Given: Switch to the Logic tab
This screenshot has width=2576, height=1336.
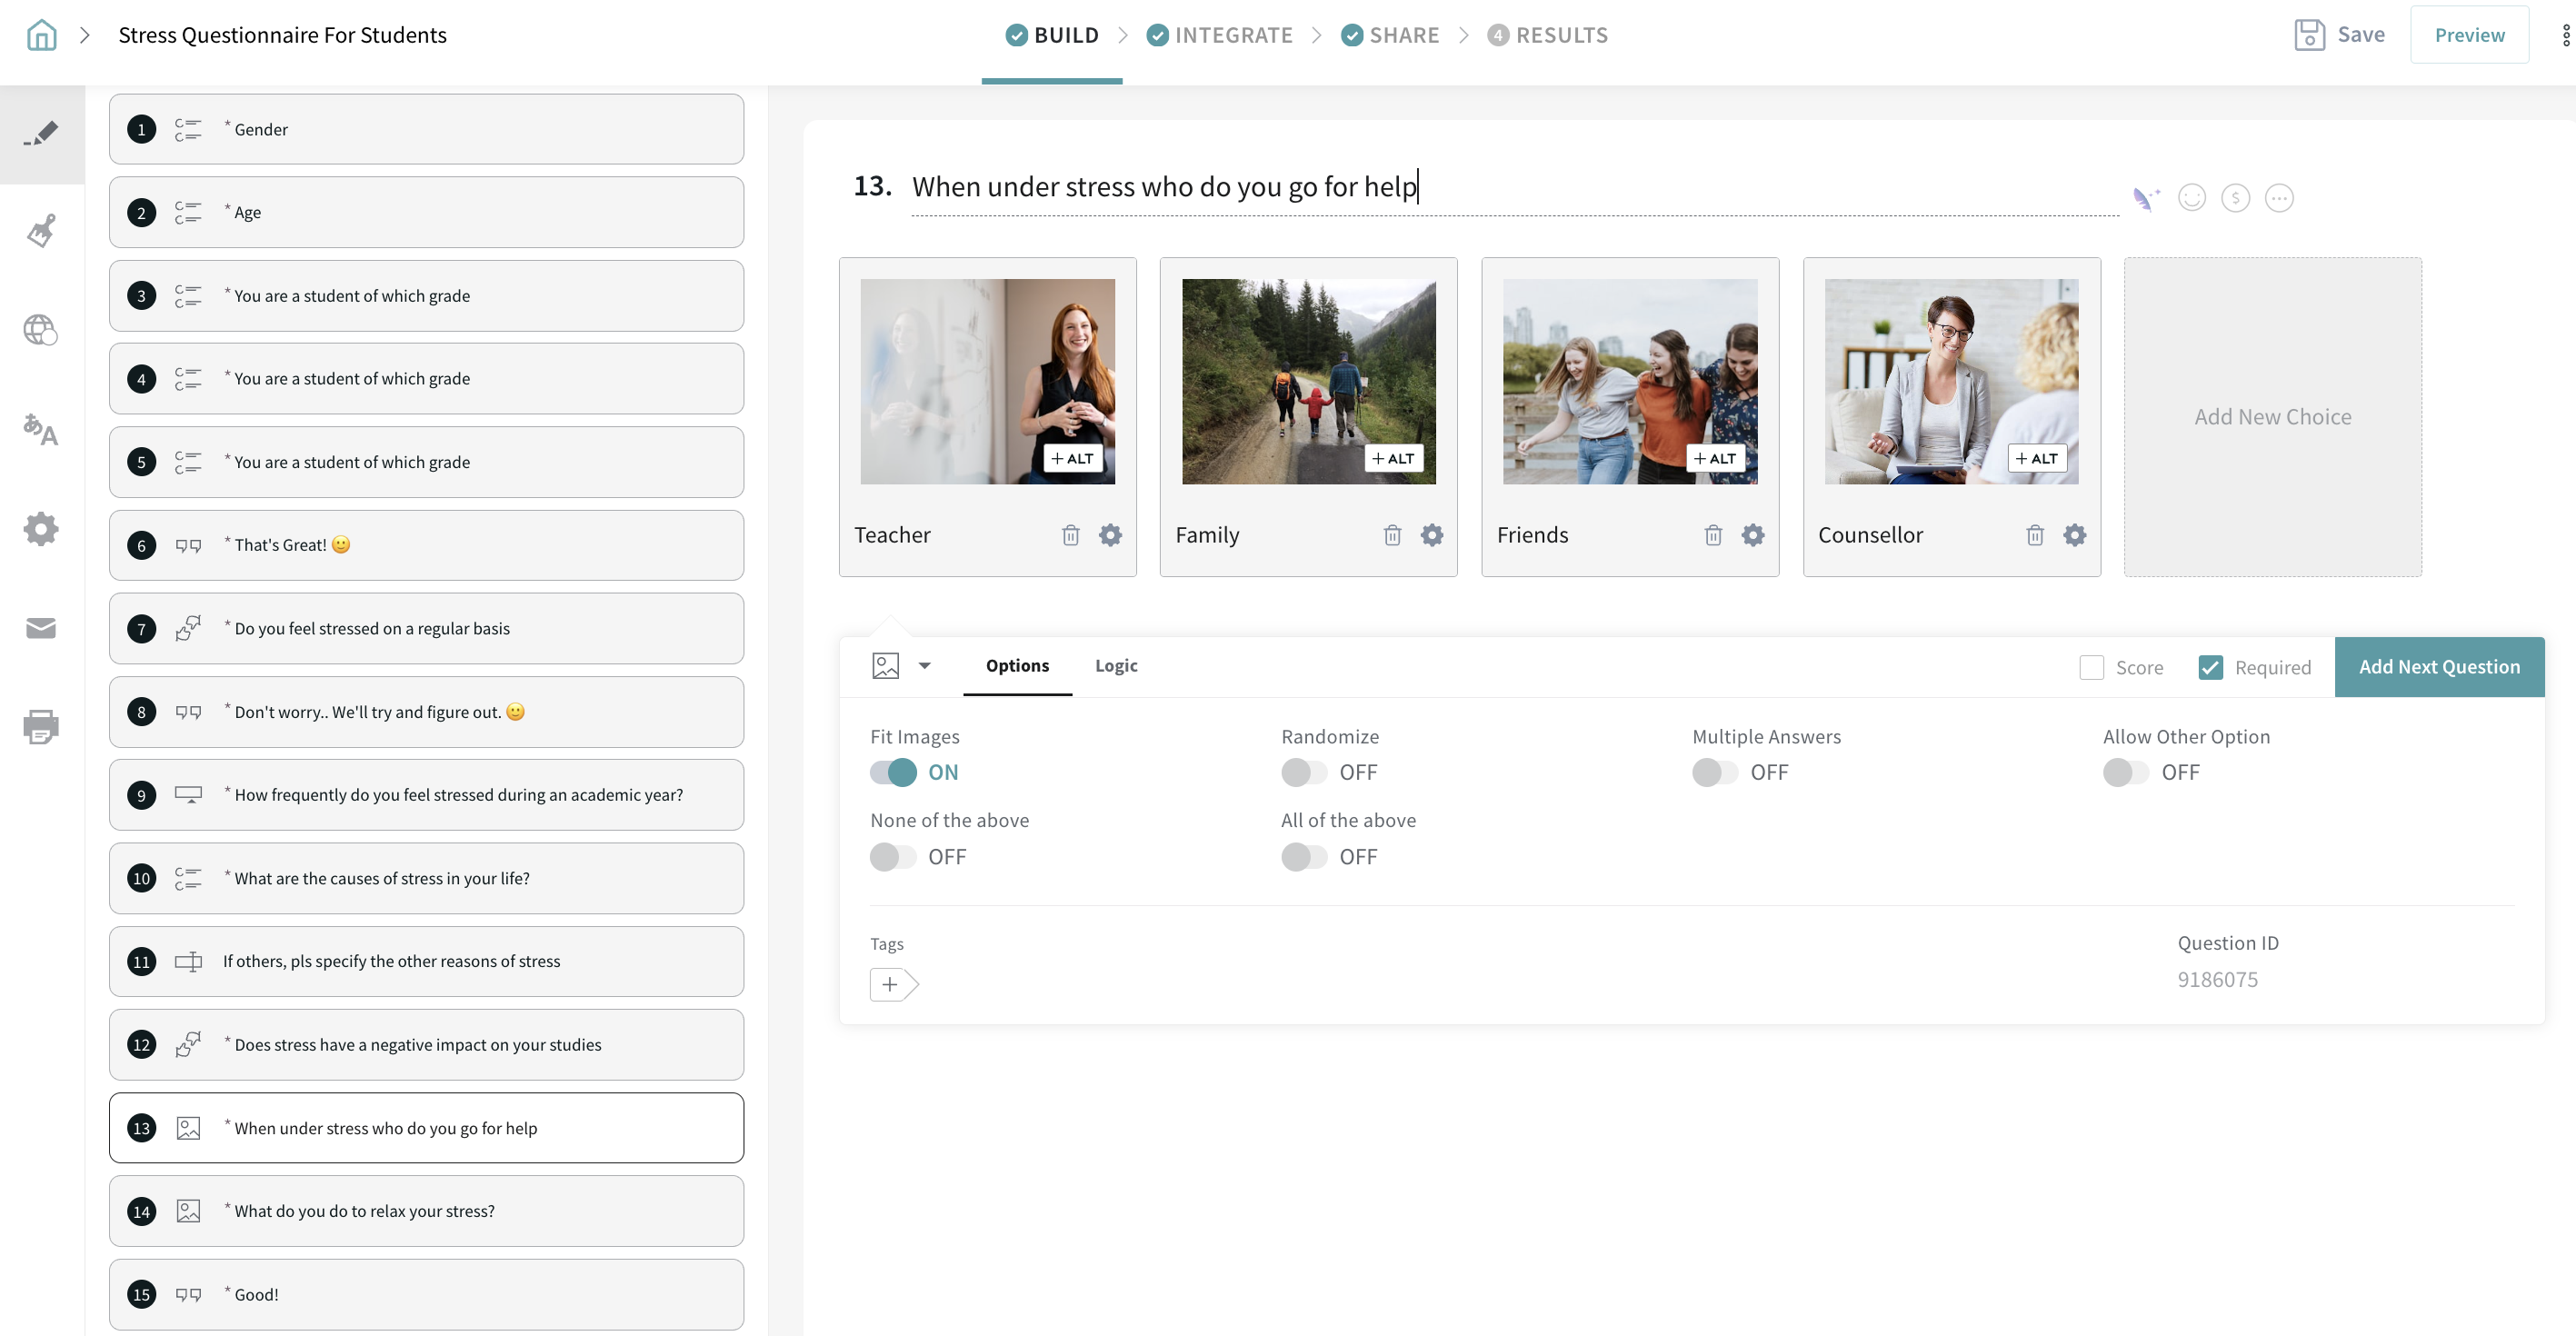Looking at the screenshot, I should [1118, 666].
